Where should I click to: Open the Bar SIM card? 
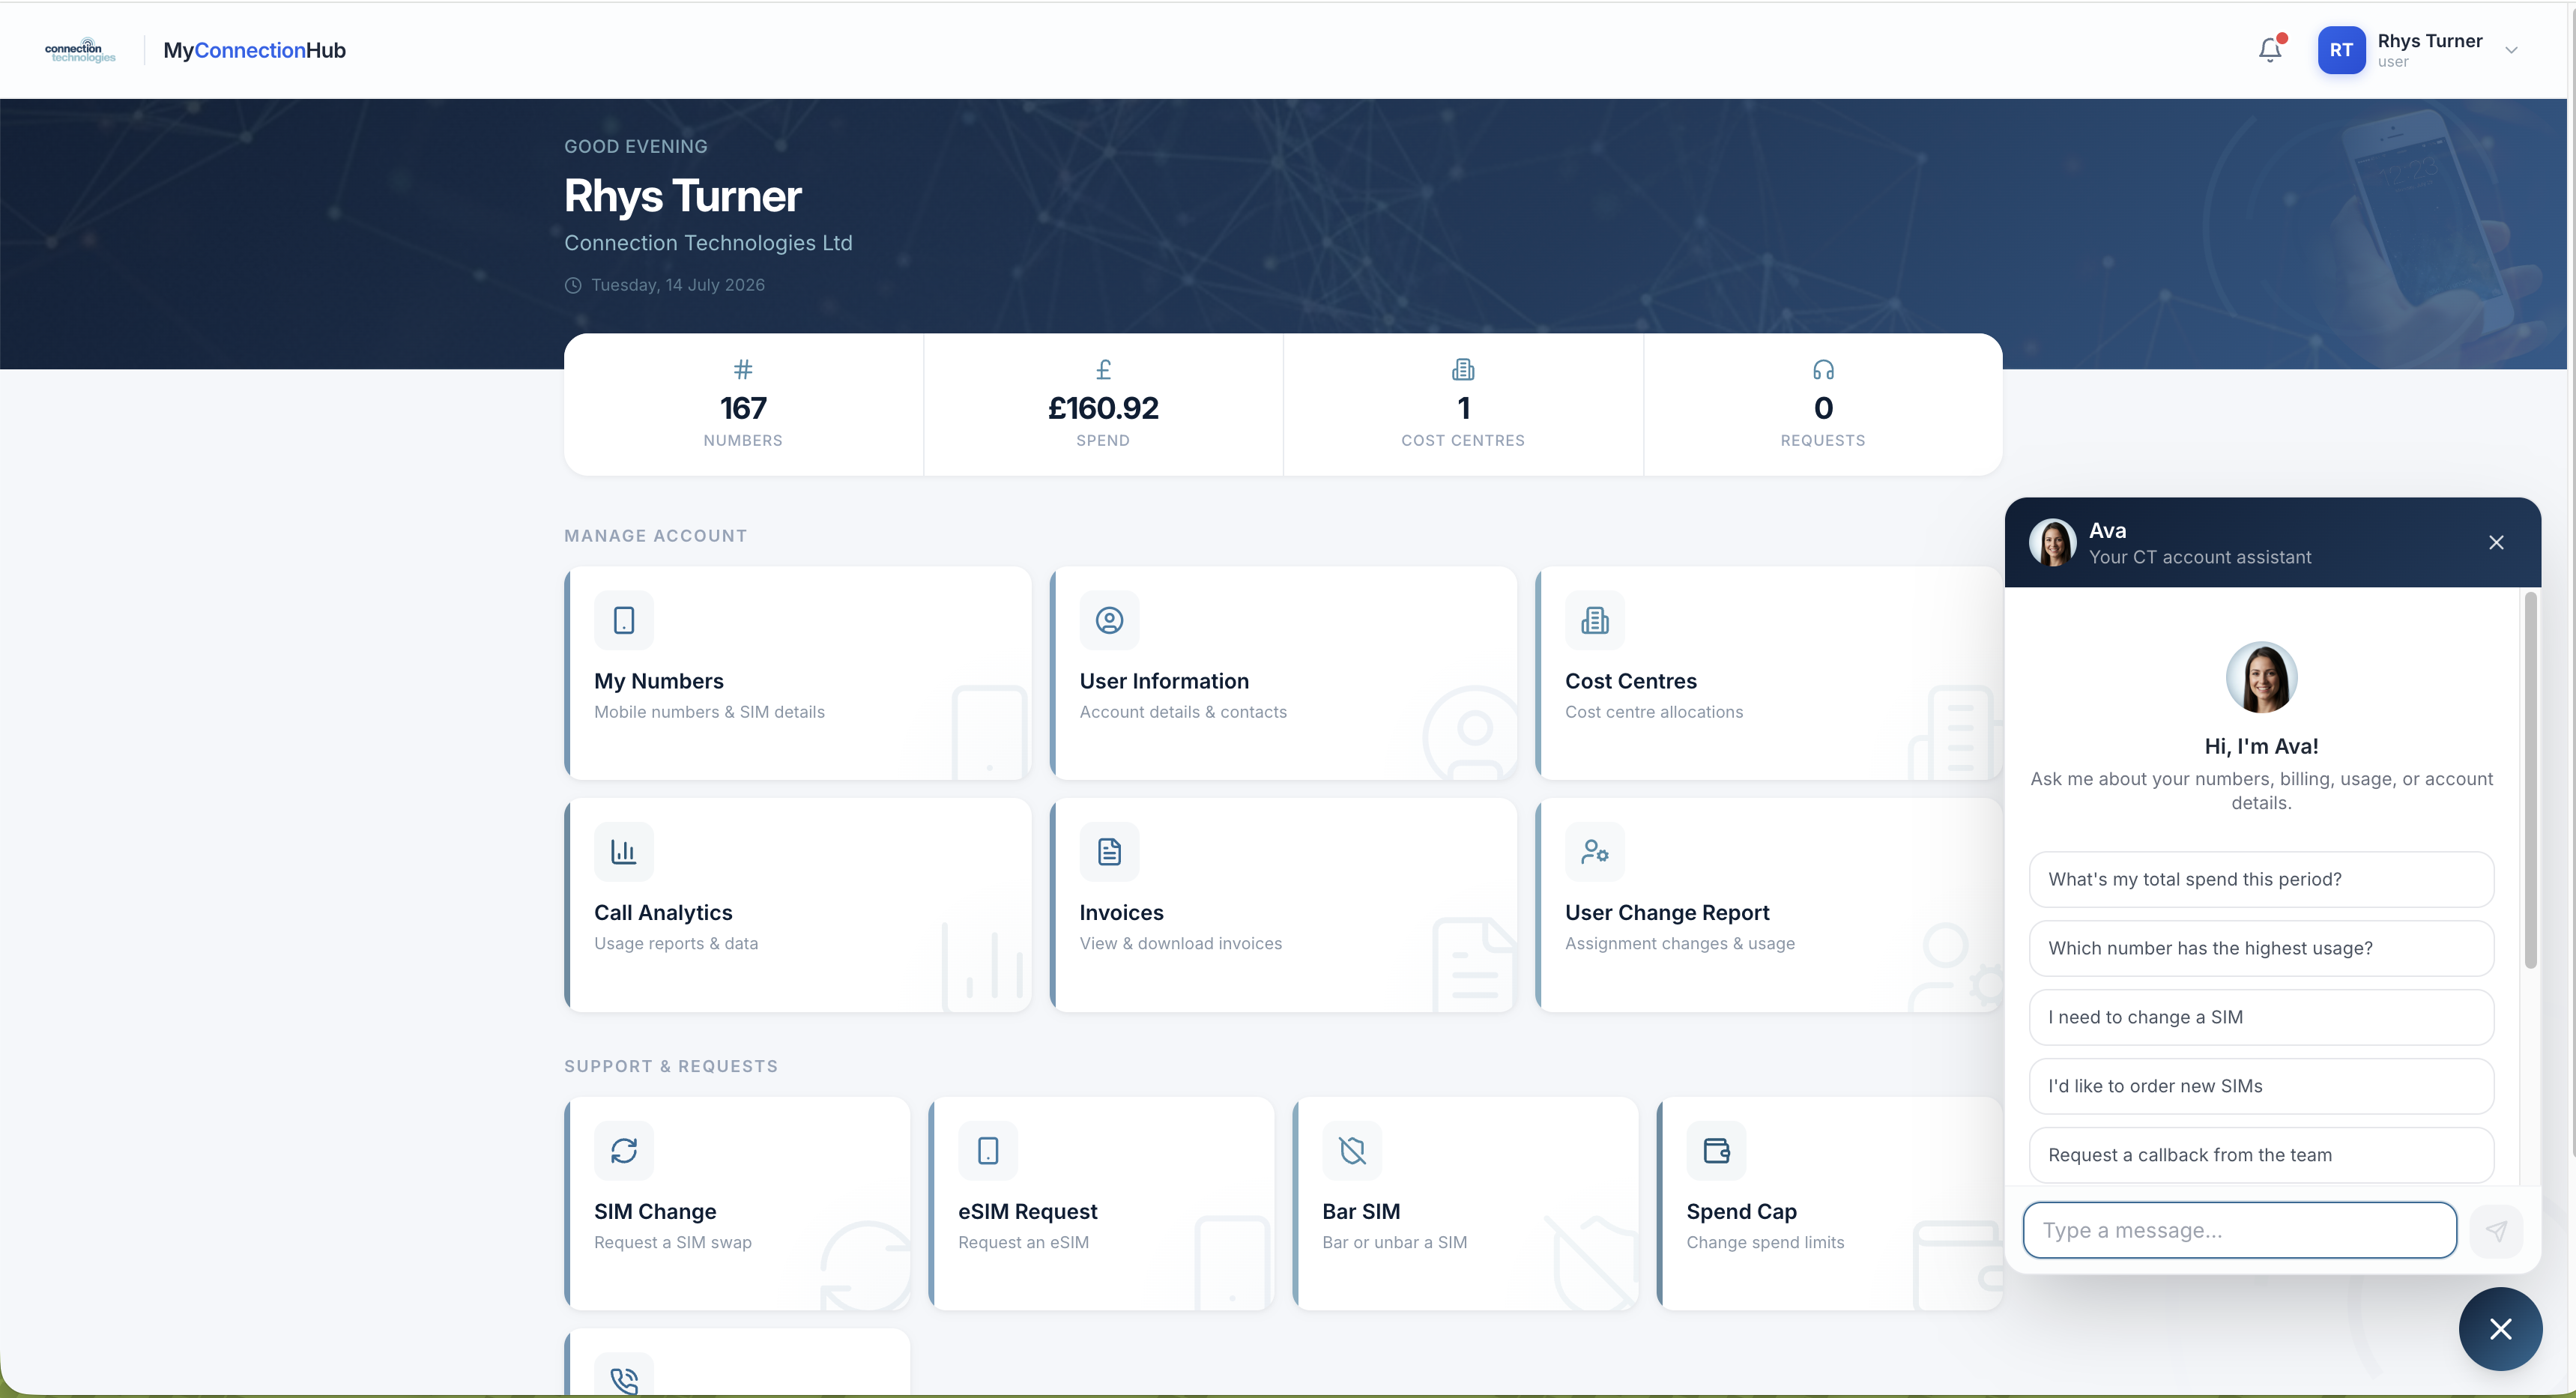click(x=1465, y=1204)
